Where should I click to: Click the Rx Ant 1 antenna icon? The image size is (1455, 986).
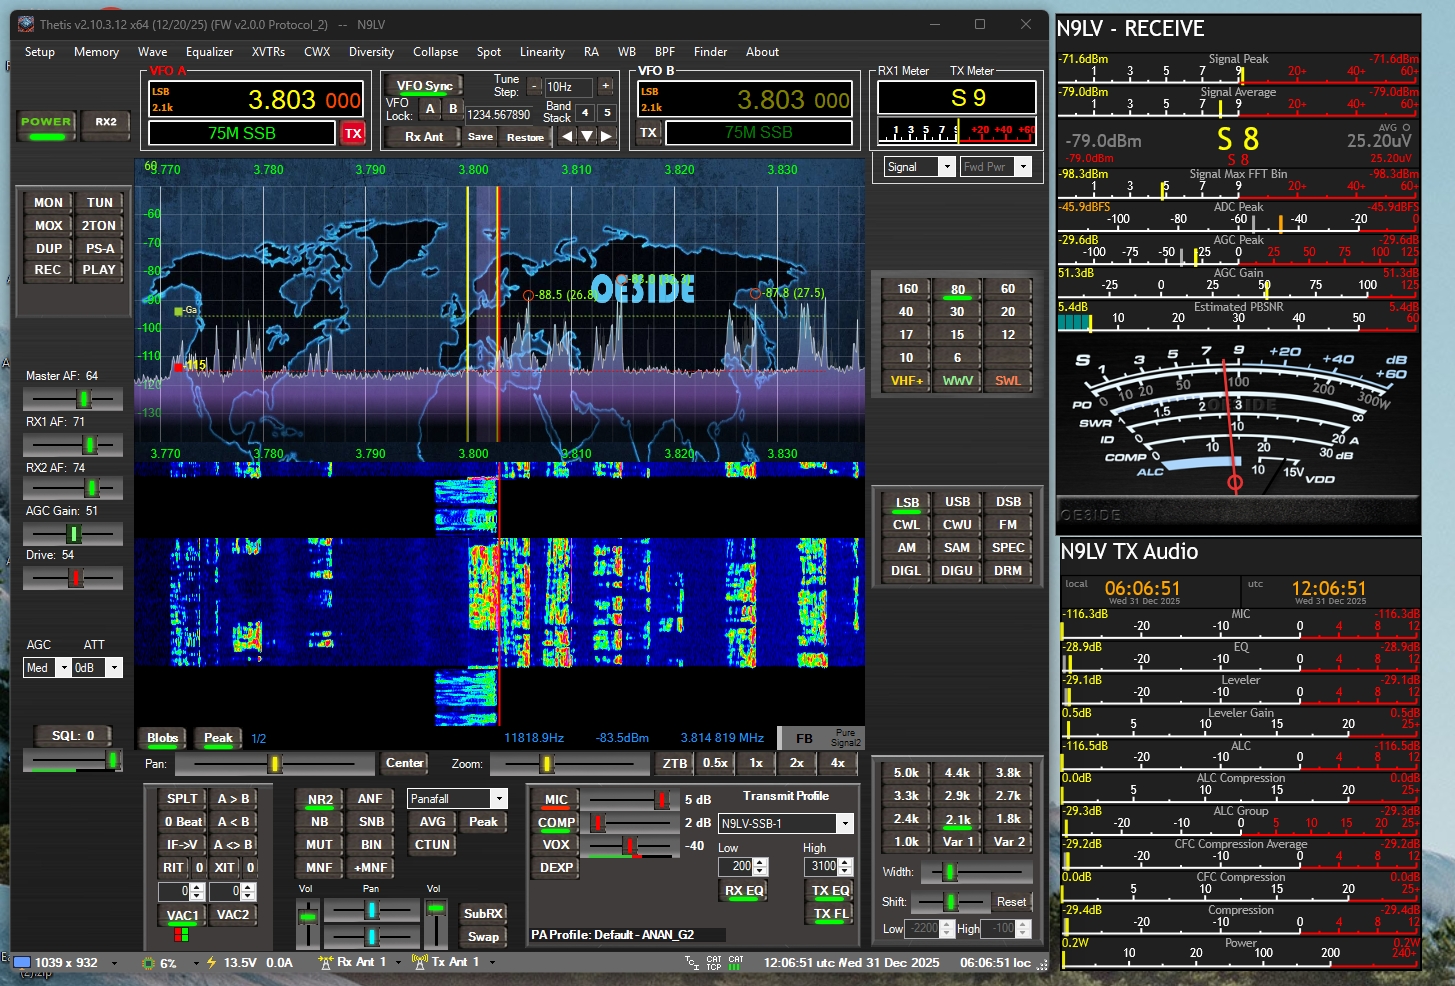tap(325, 962)
